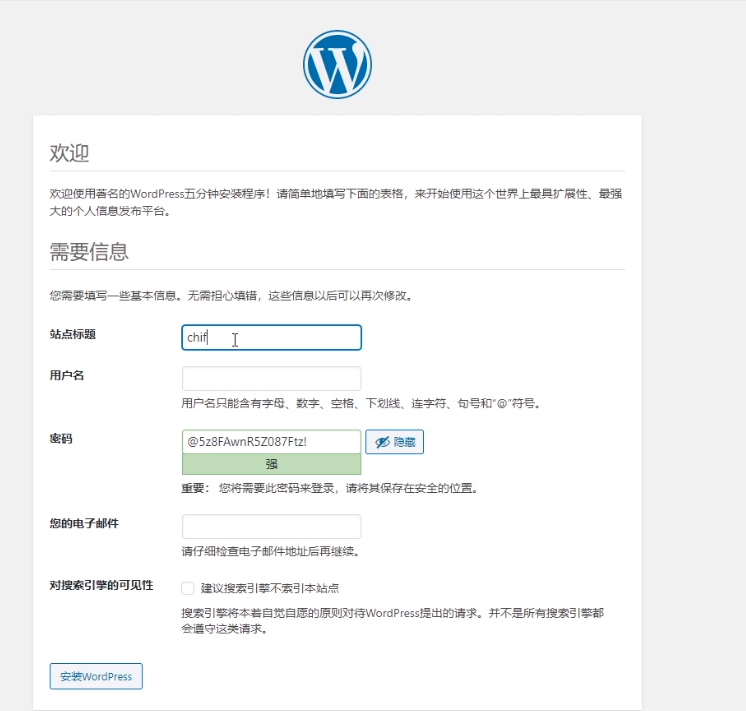Click the 站点标题 label
This screenshot has width=746, height=711.
coord(73,334)
